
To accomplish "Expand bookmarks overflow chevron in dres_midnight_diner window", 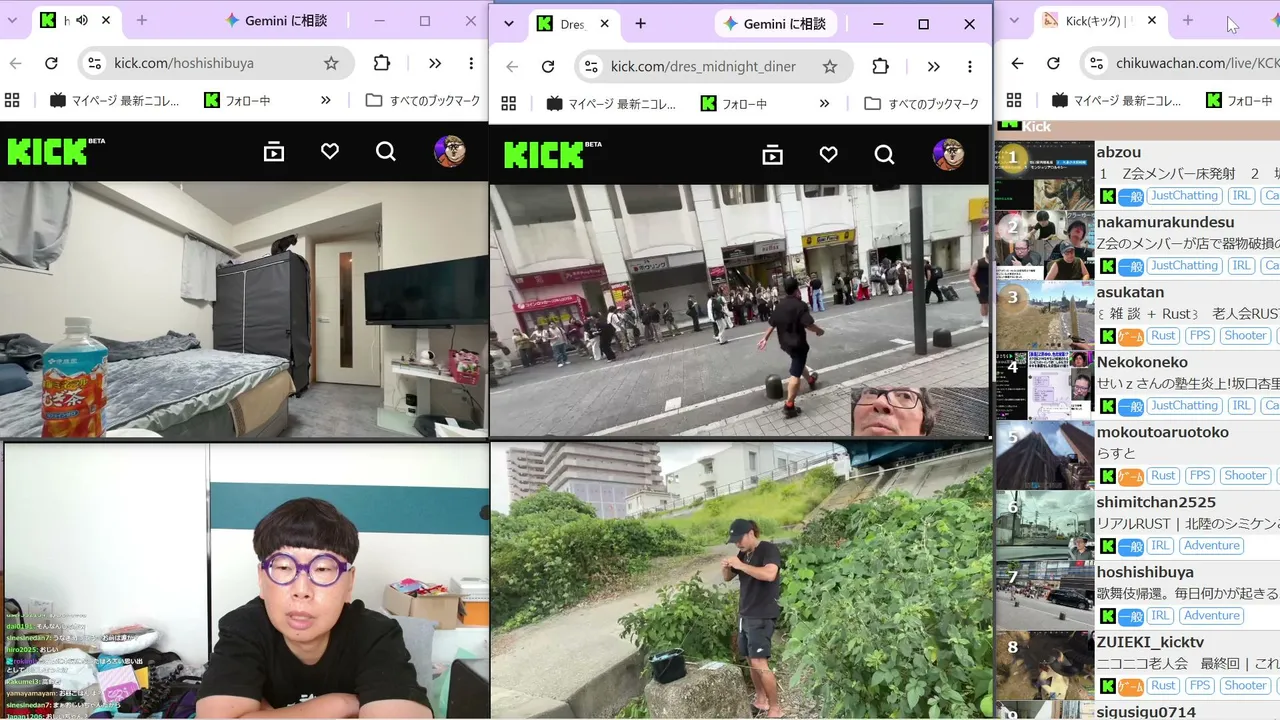I will click(824, 104).
